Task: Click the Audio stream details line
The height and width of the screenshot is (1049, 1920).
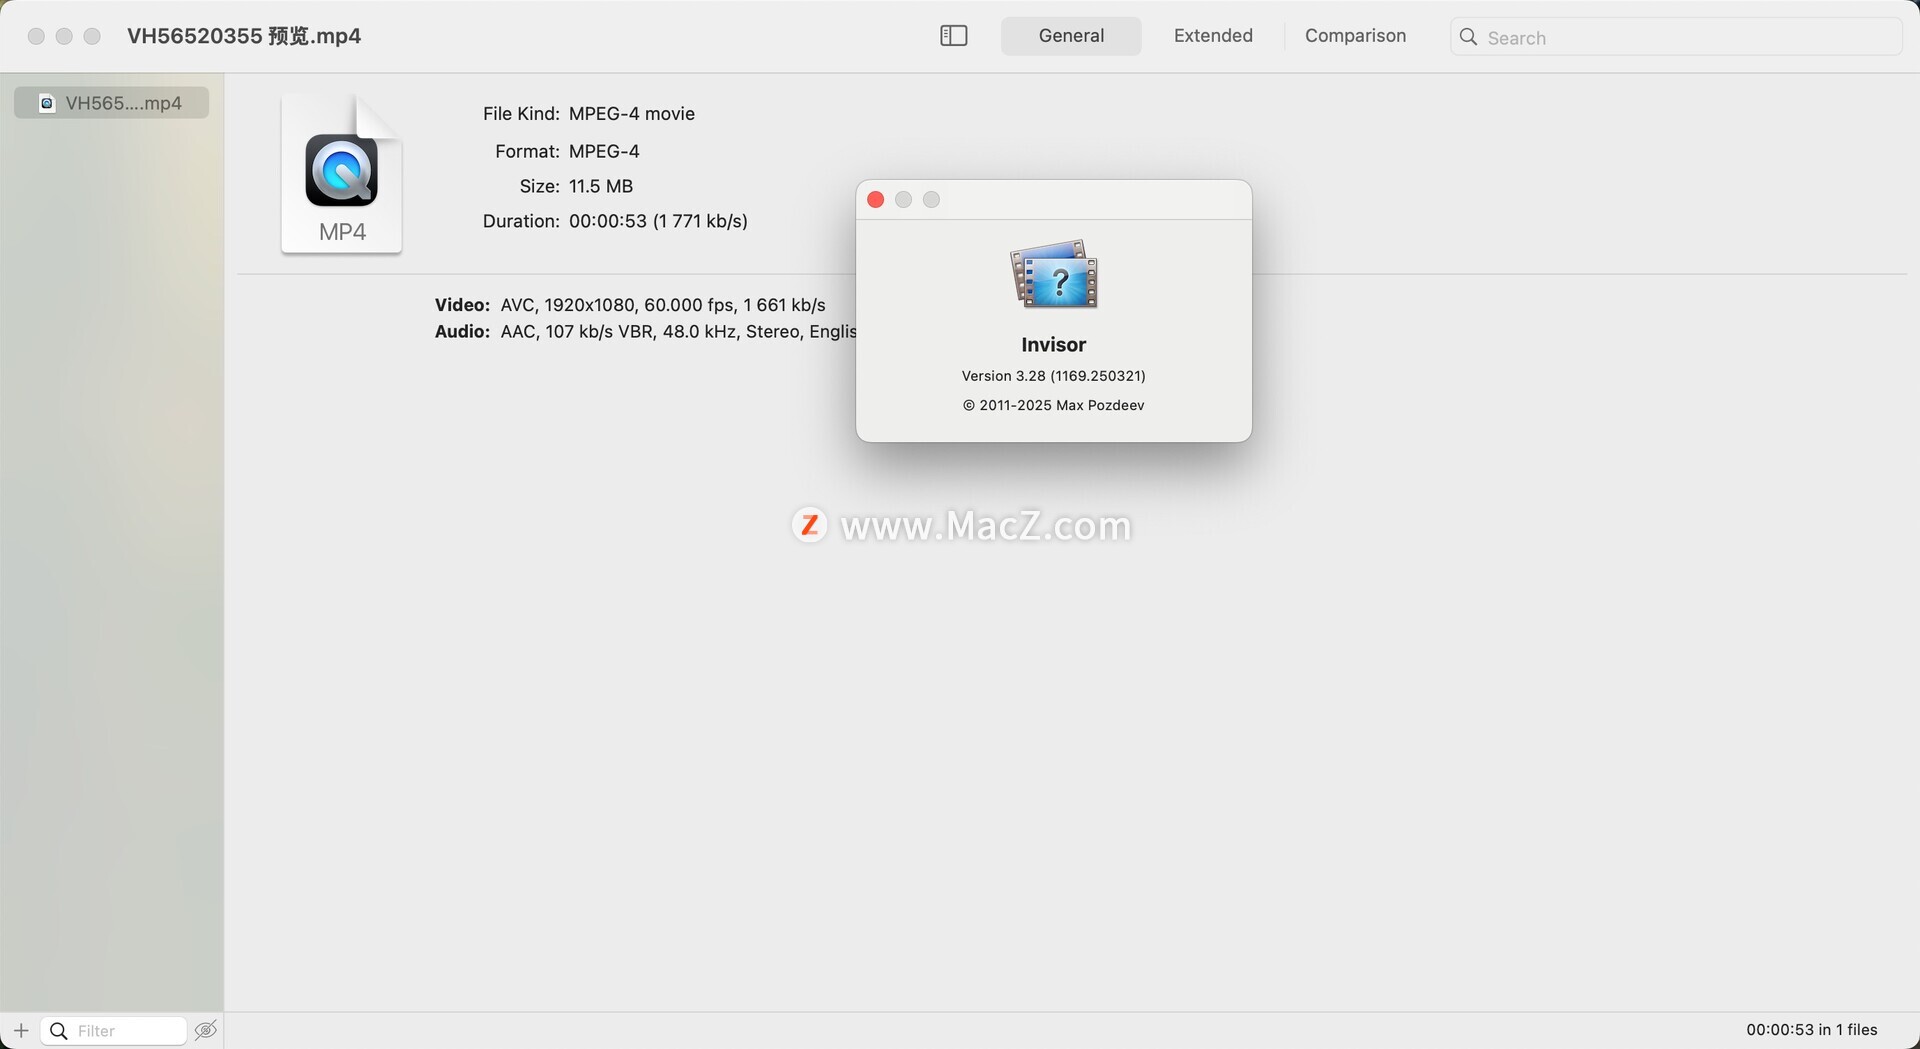Action: pos(645,332)
